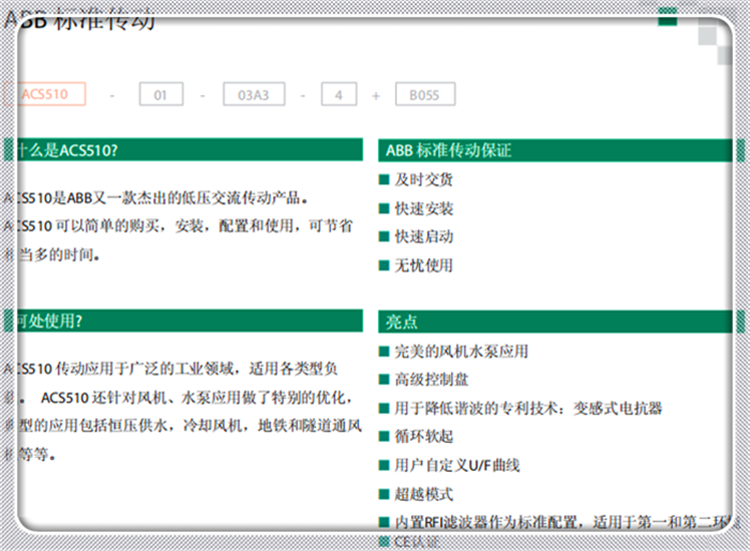This screenshot has width=750, height=551.
Task: Select the 完美的风机水泵应用 bullet item
Action: tap(453, 352)
